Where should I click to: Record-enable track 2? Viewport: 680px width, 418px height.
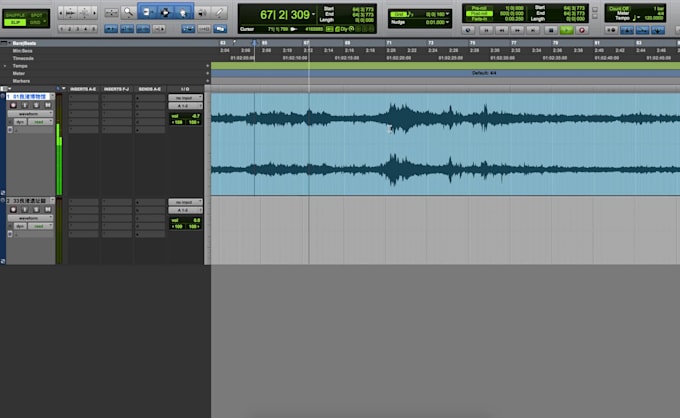pyautogui.click(x=13, y=209)
